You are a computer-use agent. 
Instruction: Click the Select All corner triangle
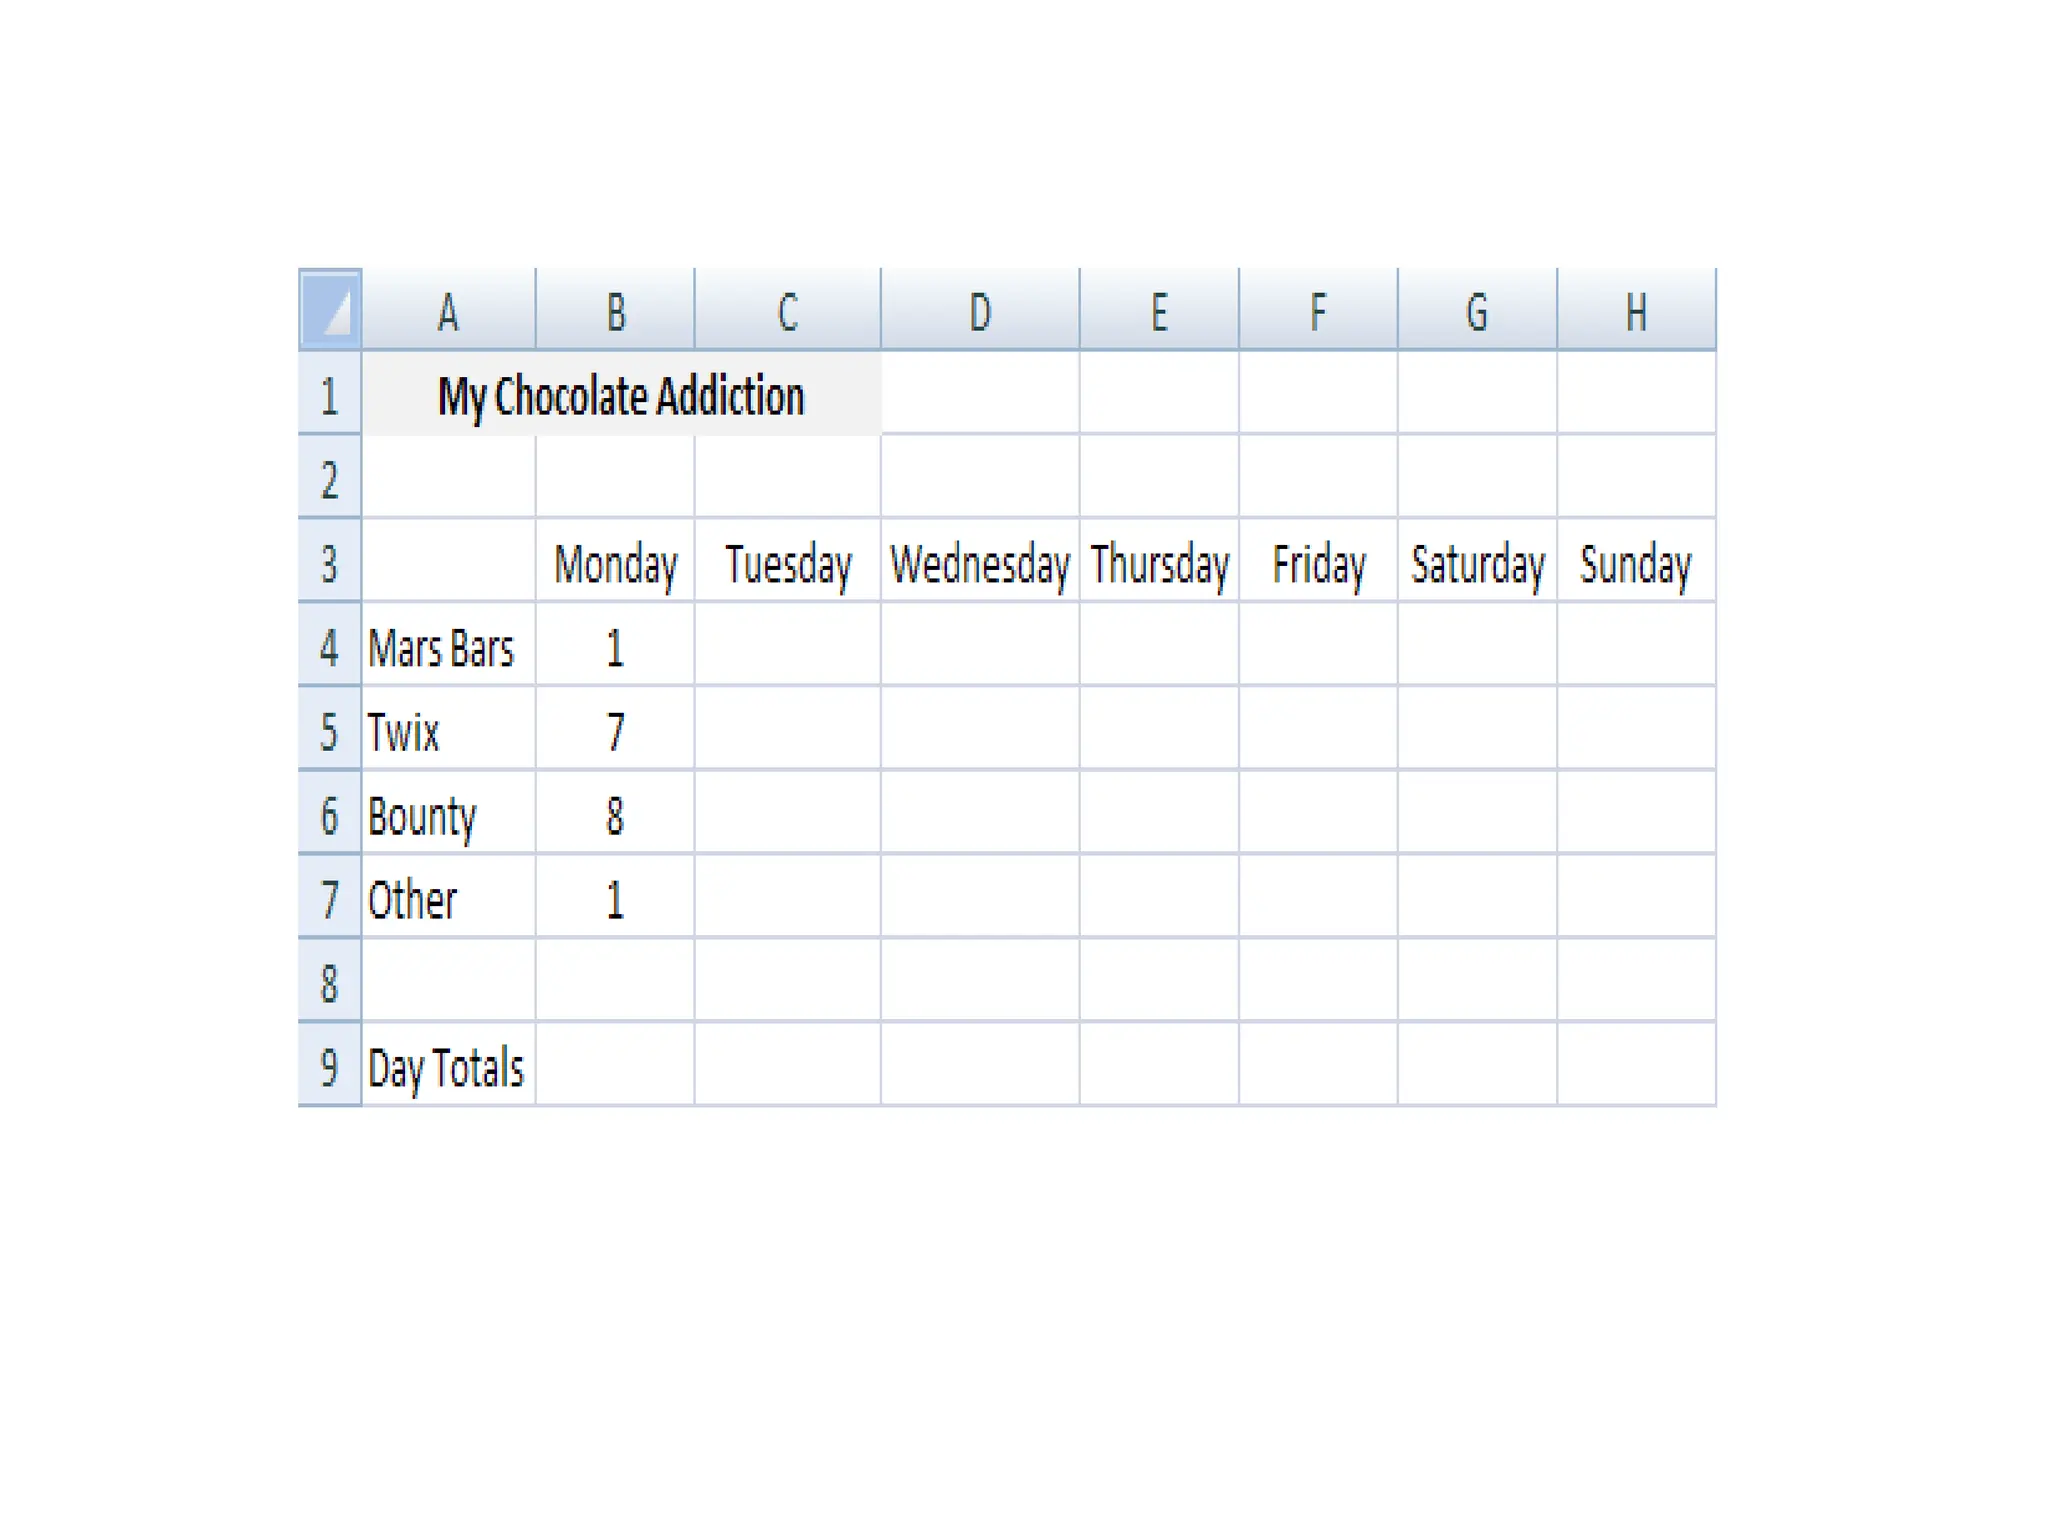coord(330,309)
